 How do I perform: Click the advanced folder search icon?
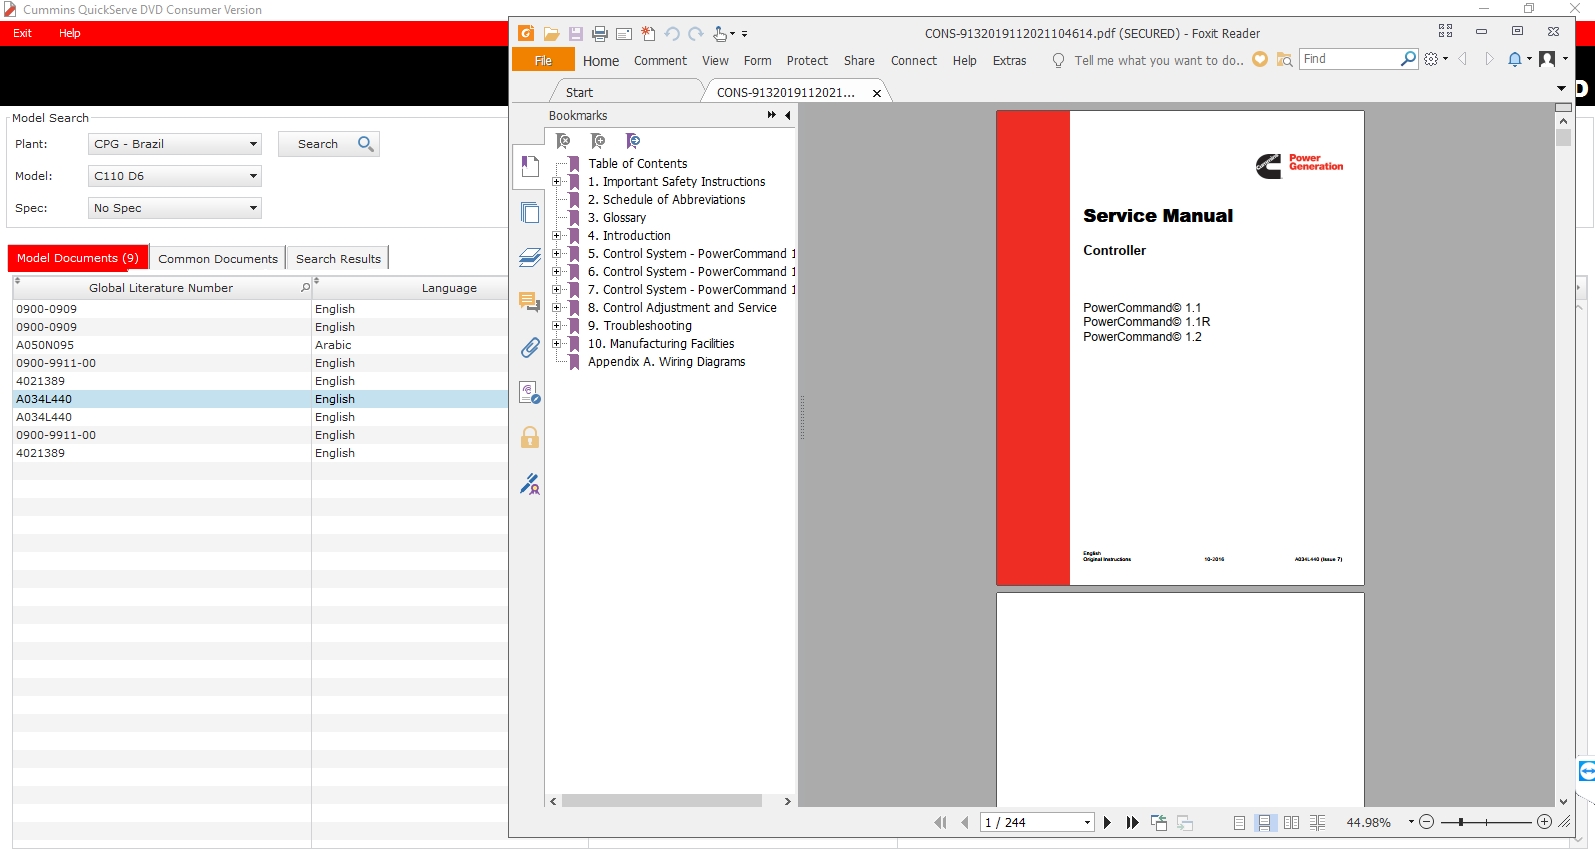pyautogui.click(x=1285, y=60)
